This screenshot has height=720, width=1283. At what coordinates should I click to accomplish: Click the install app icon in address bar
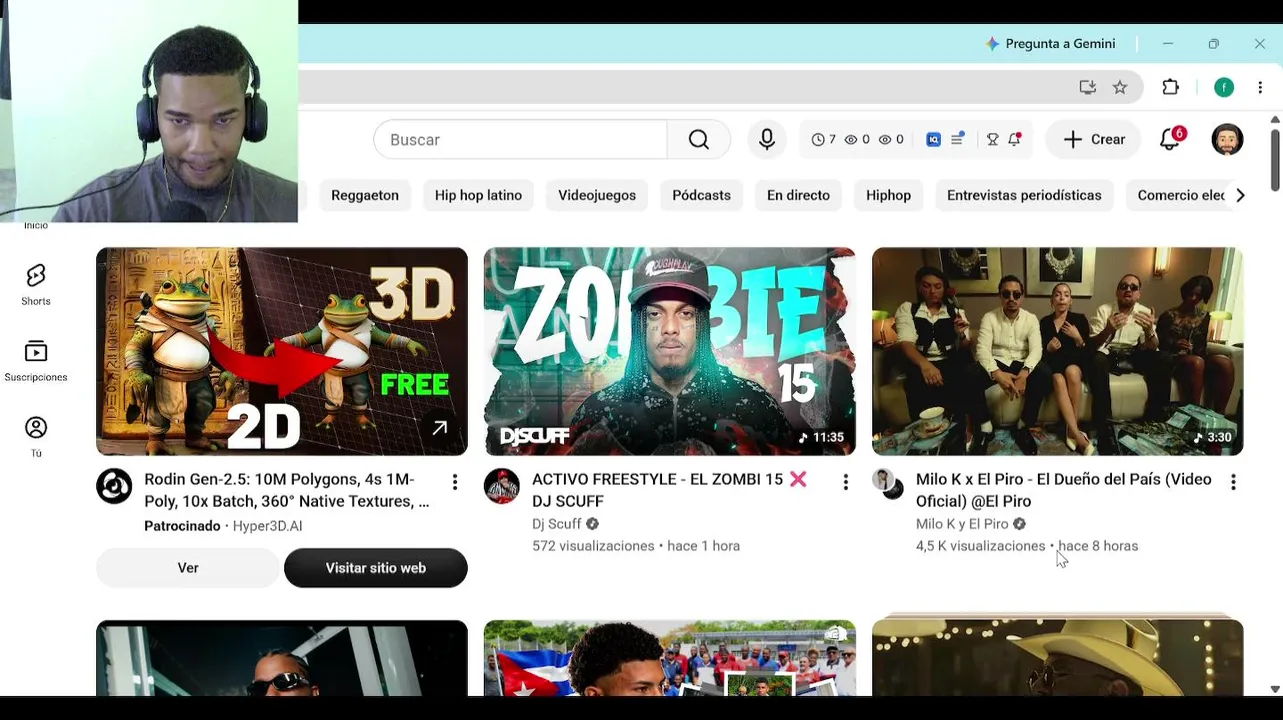tap(1088, 87)
